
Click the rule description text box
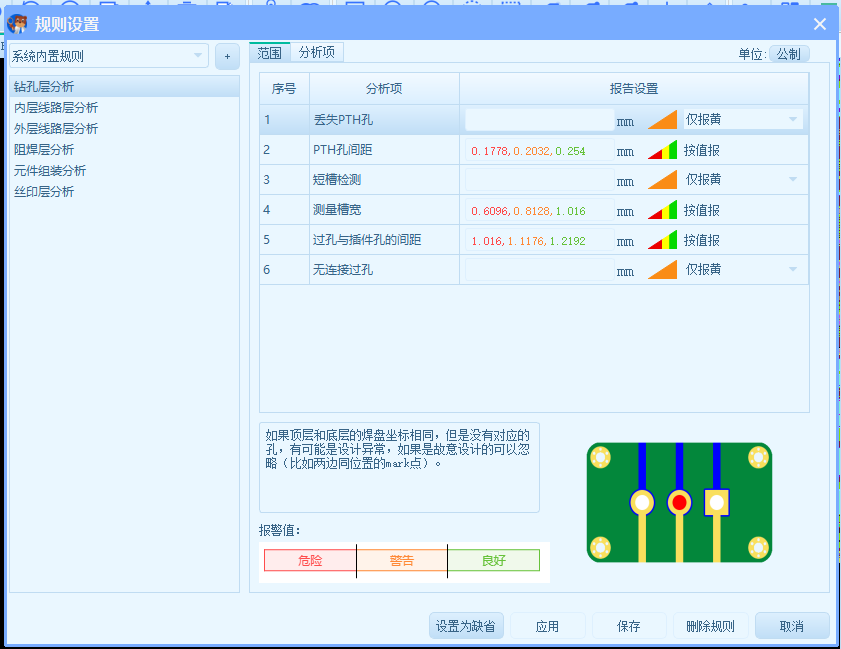click(399, 467)
